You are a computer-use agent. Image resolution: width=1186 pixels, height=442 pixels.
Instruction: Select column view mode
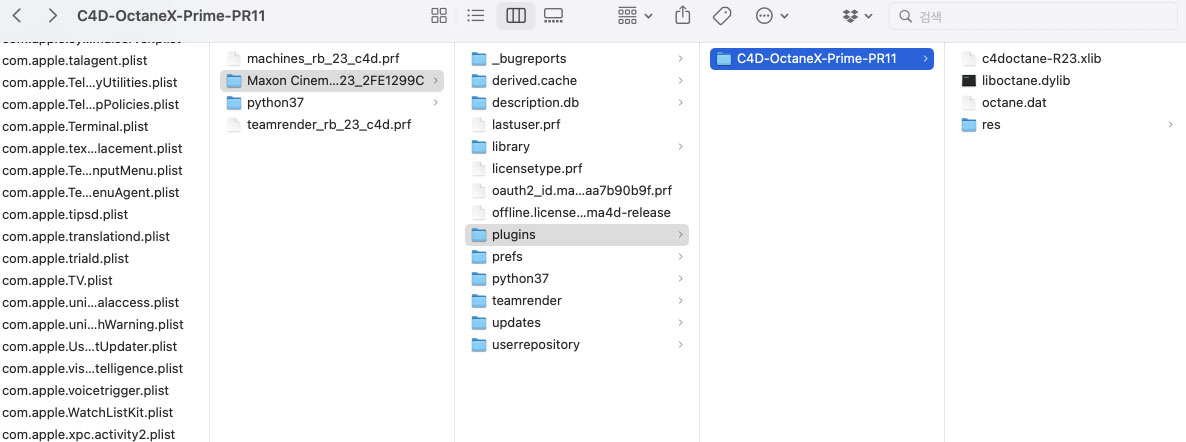(516, 16)
